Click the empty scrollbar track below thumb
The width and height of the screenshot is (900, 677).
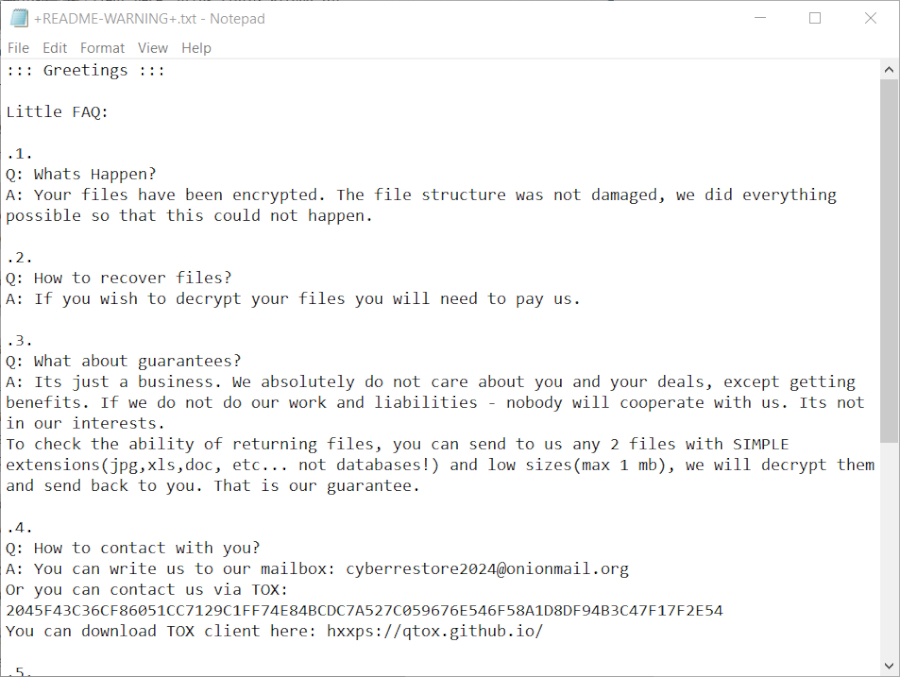[x=888, y=550]
